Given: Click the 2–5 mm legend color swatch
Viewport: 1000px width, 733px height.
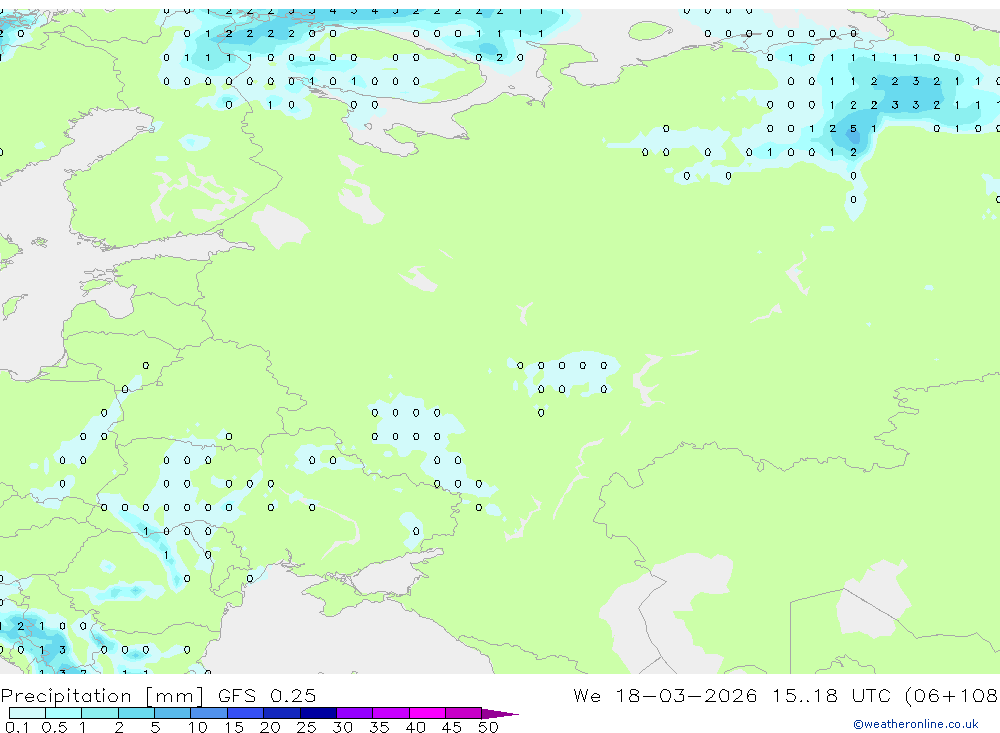Looking at the screenshot, I should [x=136, y=713].
